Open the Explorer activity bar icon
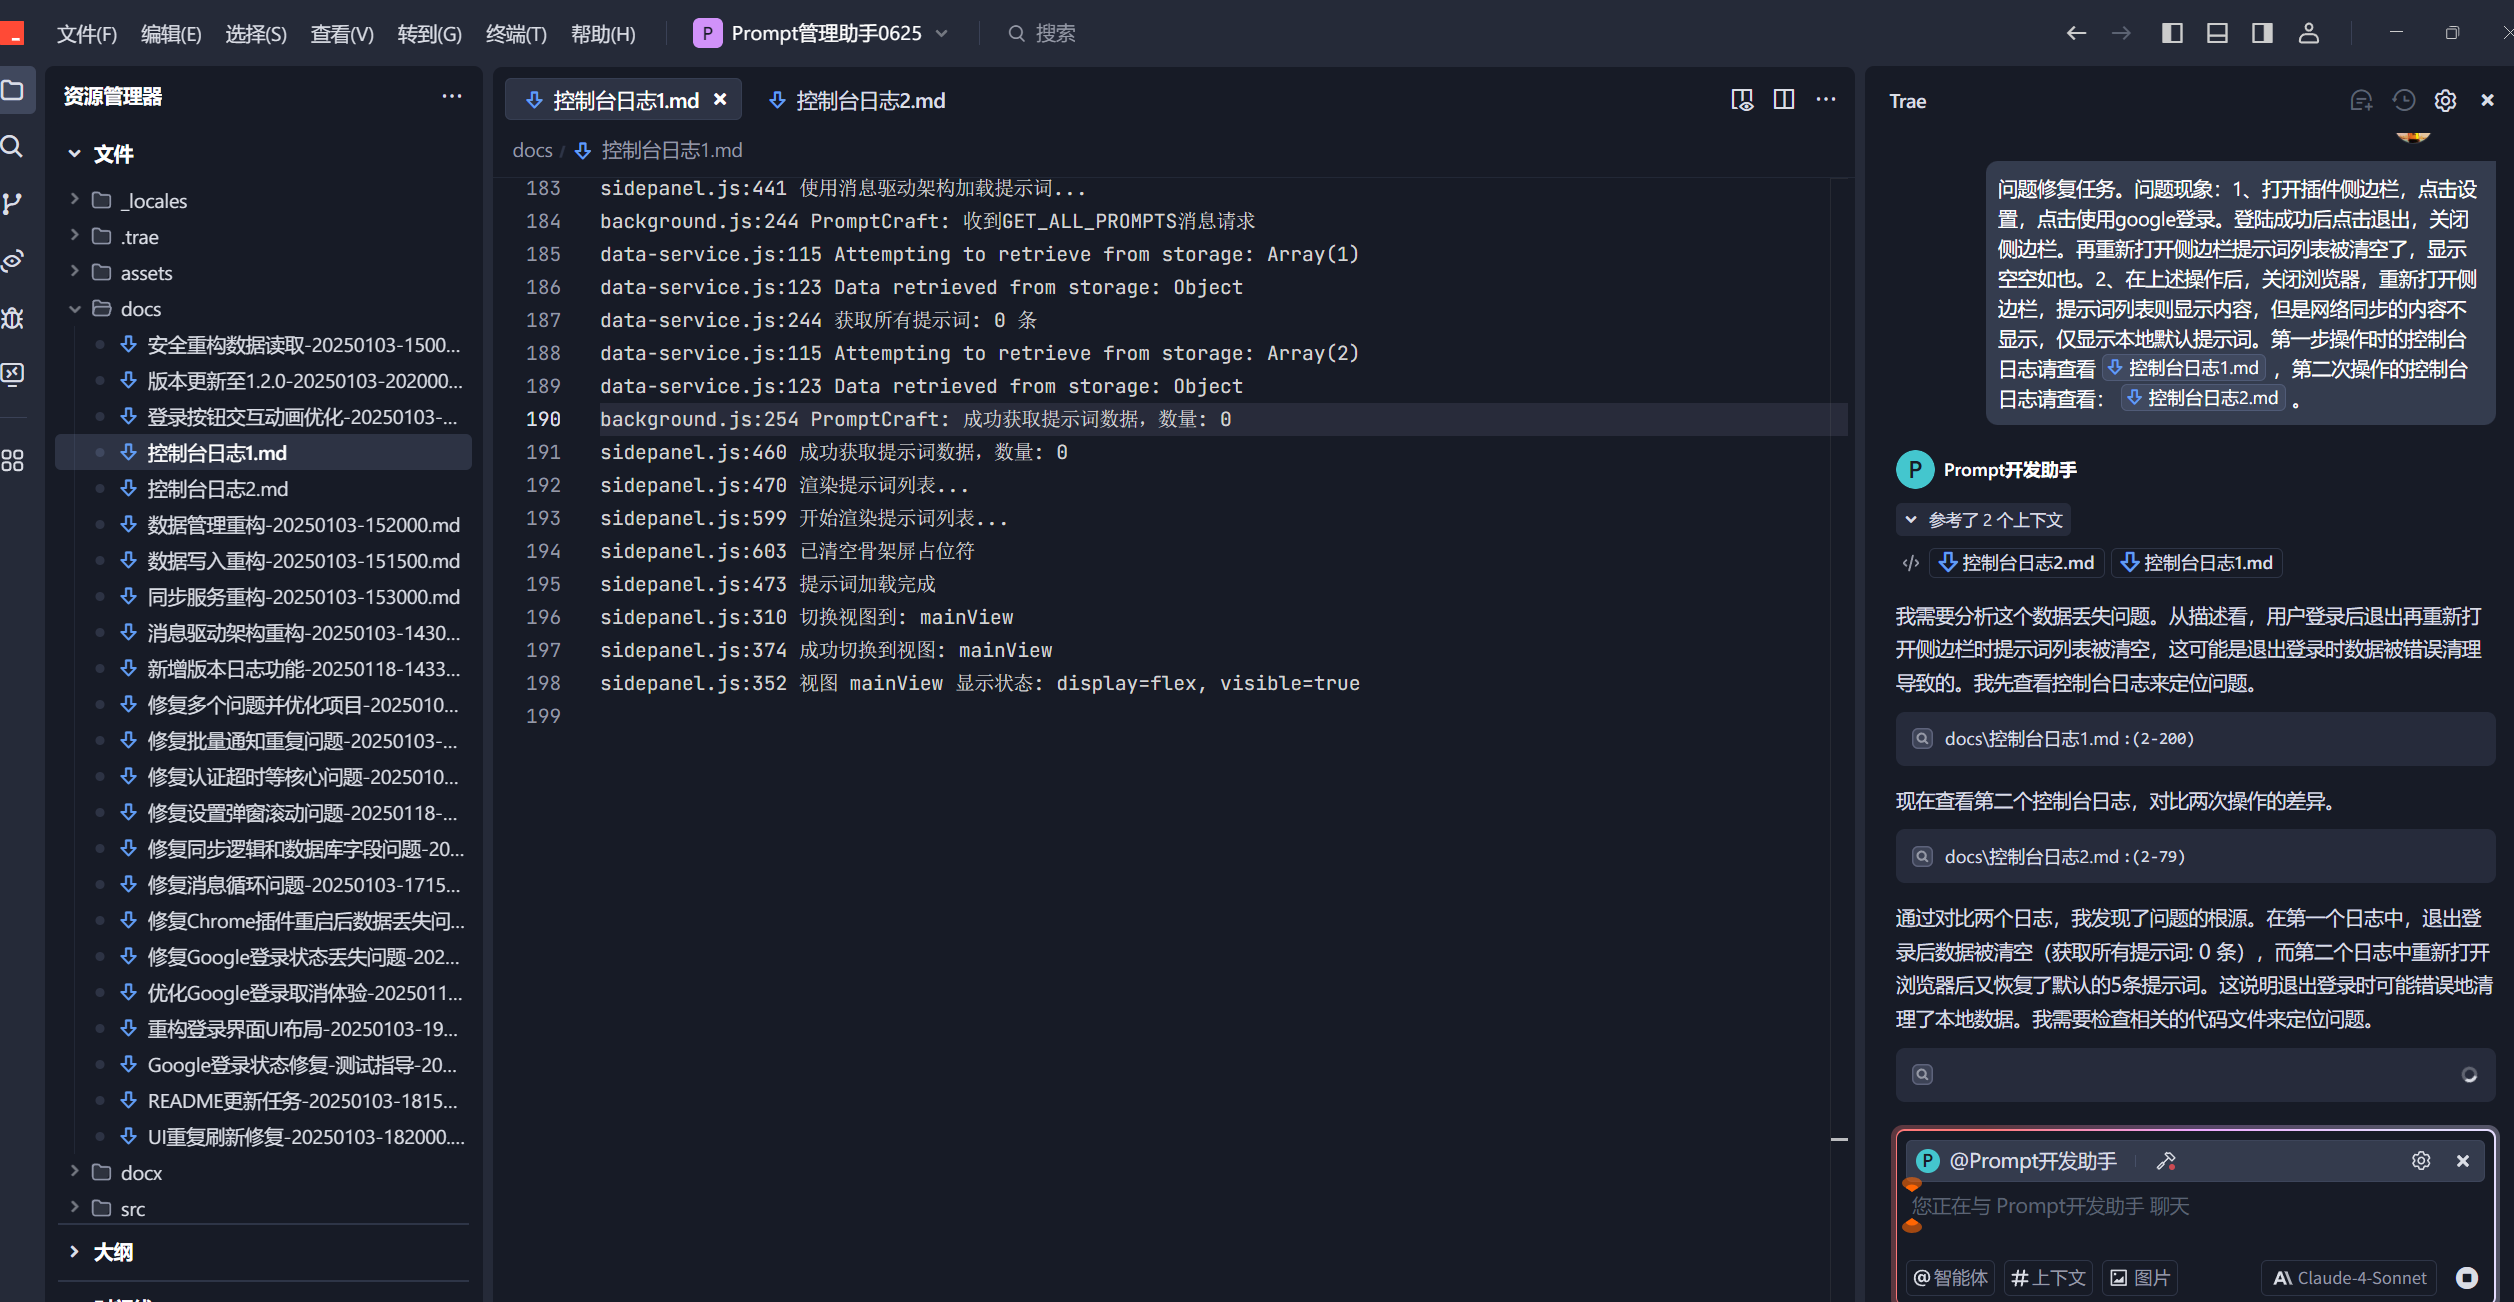2514x1302 pixels. click(x=13, y=91)
